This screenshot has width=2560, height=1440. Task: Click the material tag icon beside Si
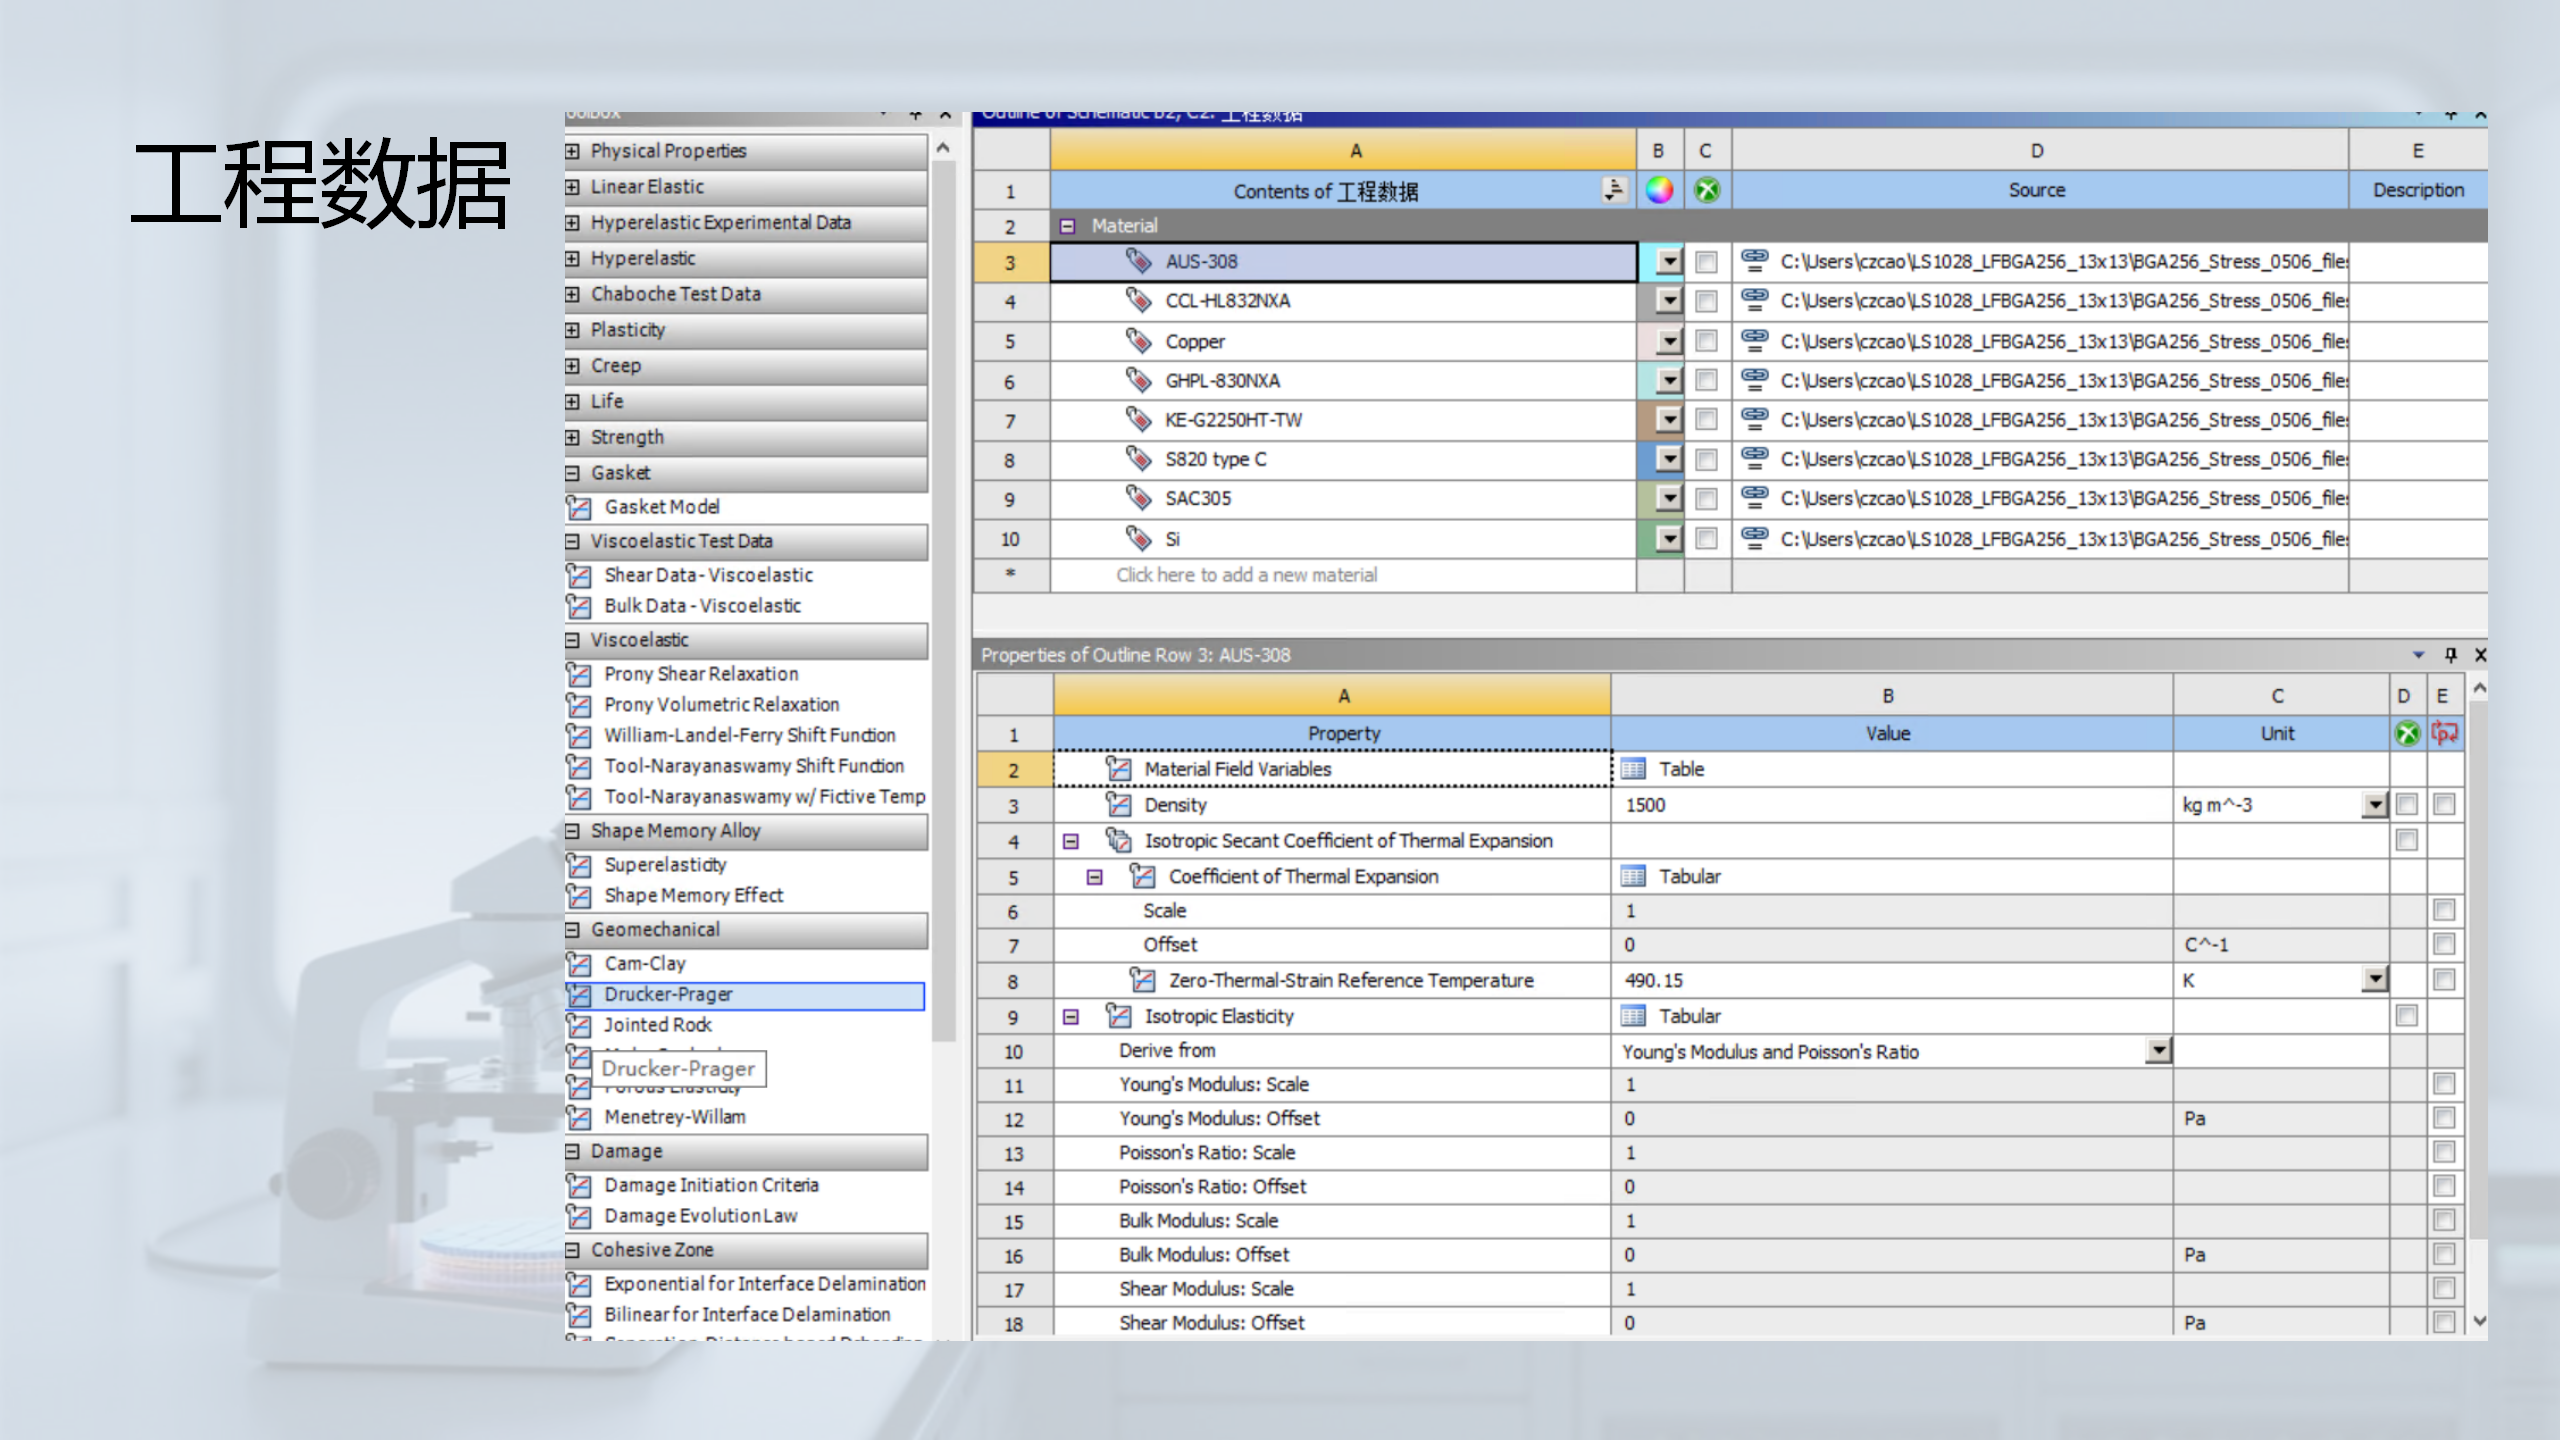(x=1138, y=539)
